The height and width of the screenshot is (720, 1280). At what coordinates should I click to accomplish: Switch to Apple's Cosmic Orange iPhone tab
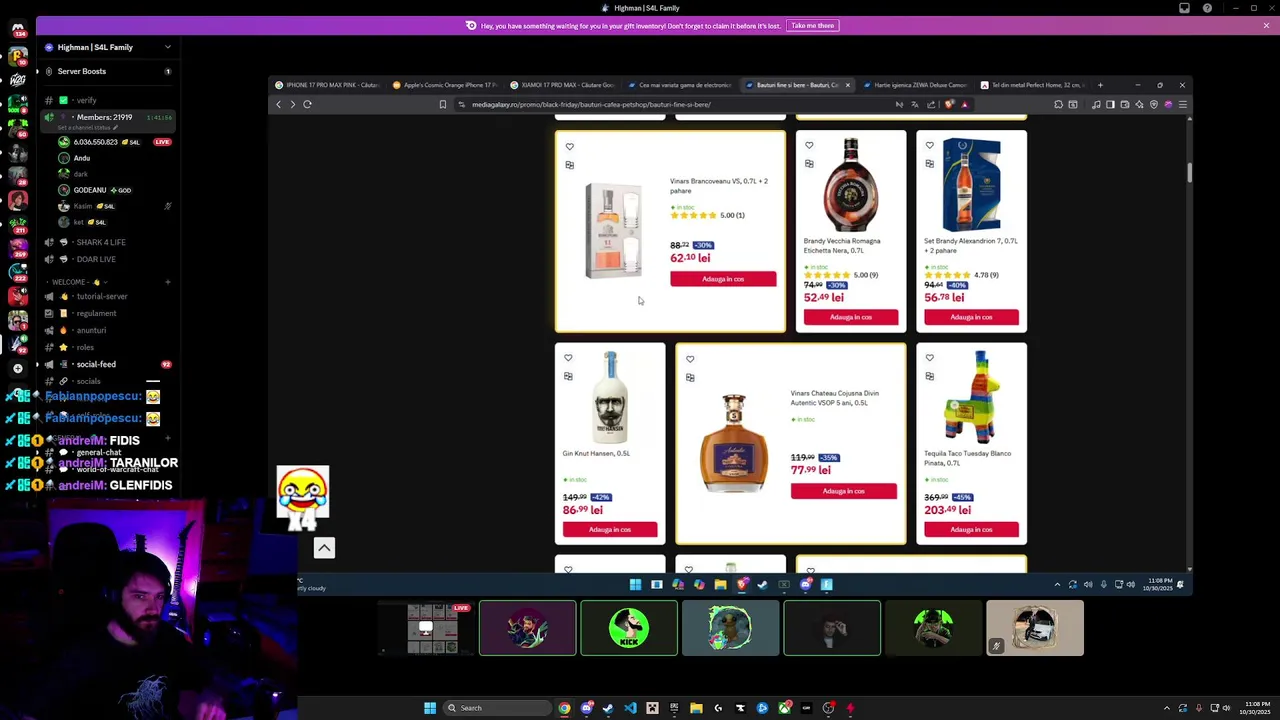[444, 85]
